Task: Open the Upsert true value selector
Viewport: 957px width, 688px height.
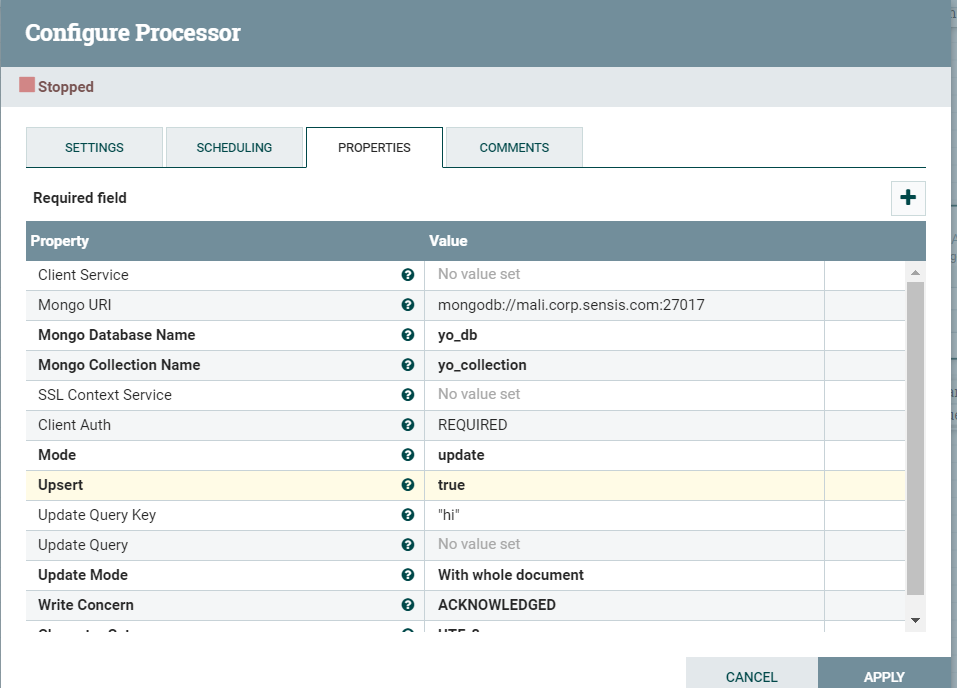Action: point(624,485)
